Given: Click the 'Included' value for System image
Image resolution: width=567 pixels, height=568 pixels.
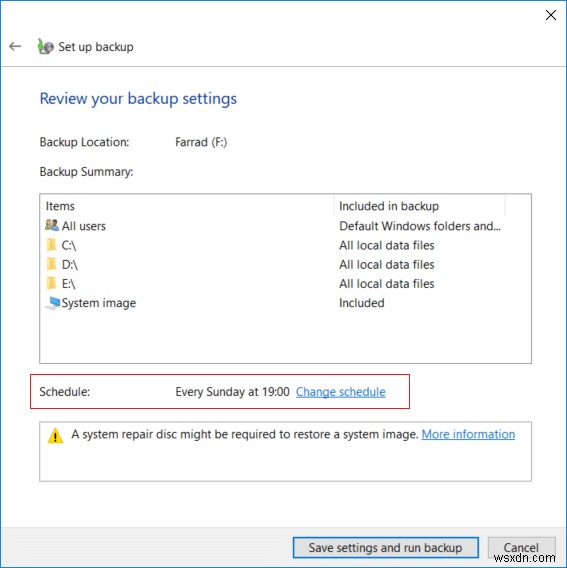Looking at the screenshot, I should click(362, 303).
